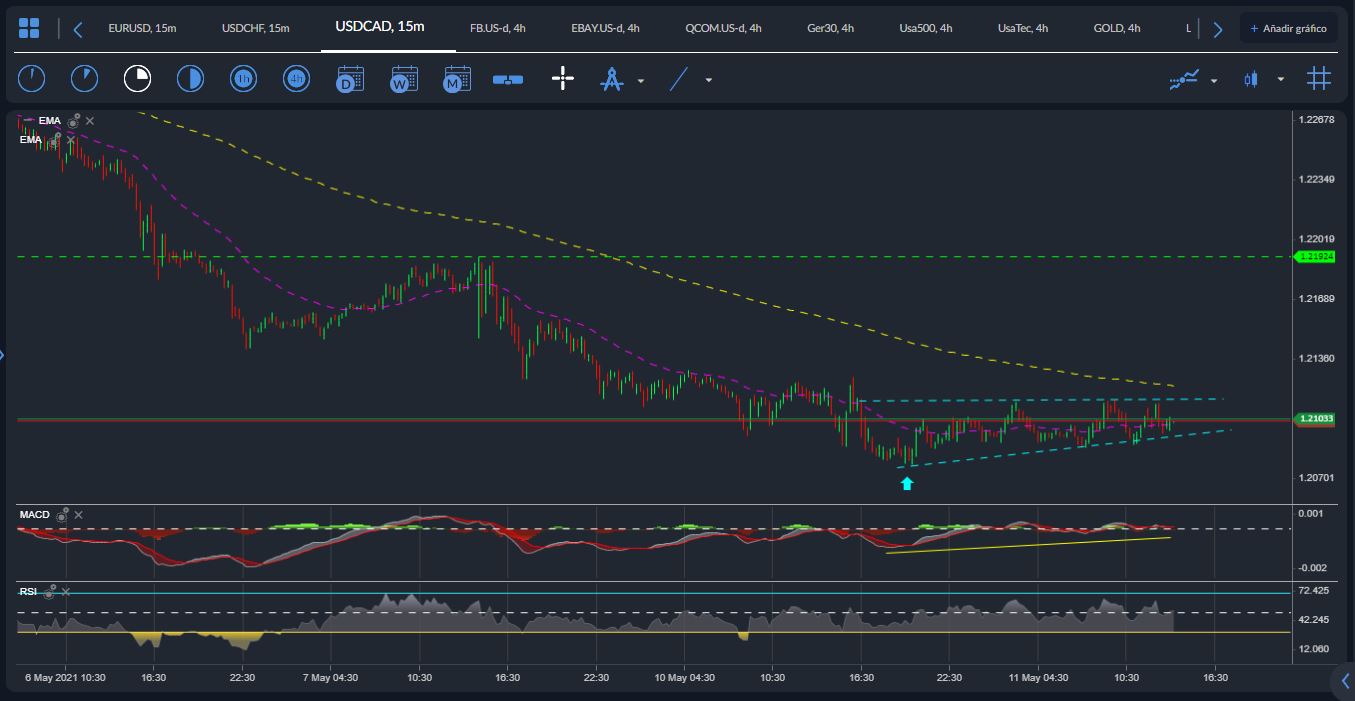
Task: Open the chart layout grid menu
Action: [30, 28]
